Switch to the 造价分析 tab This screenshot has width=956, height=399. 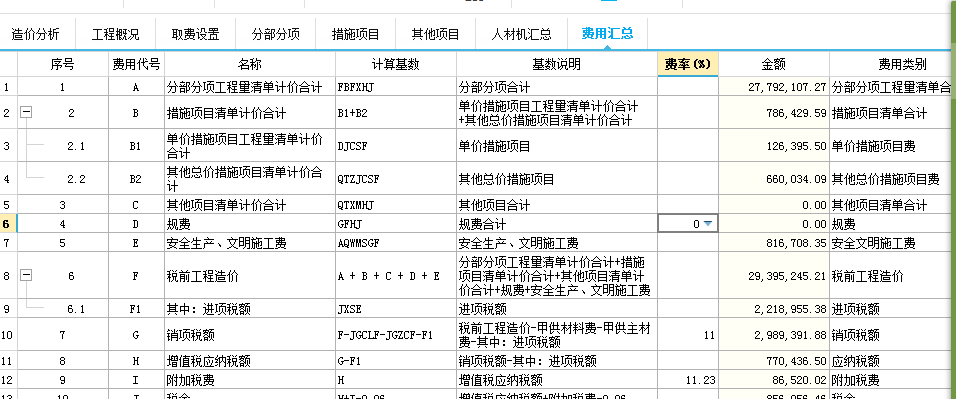36,34
